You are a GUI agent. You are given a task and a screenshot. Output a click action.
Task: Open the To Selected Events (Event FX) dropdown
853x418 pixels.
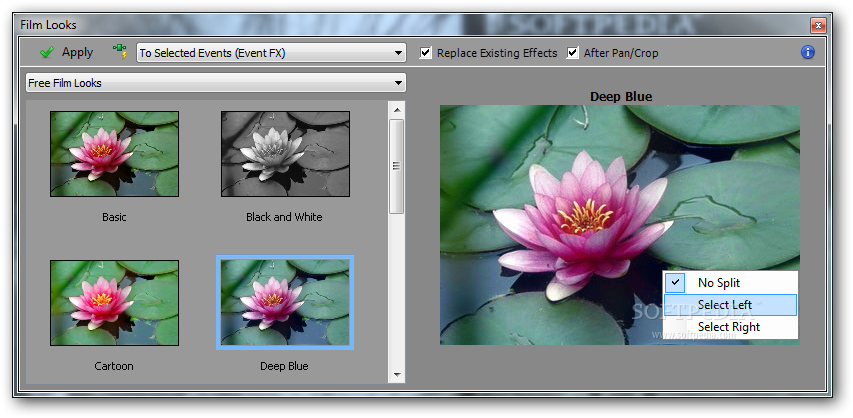click(271, 53)
